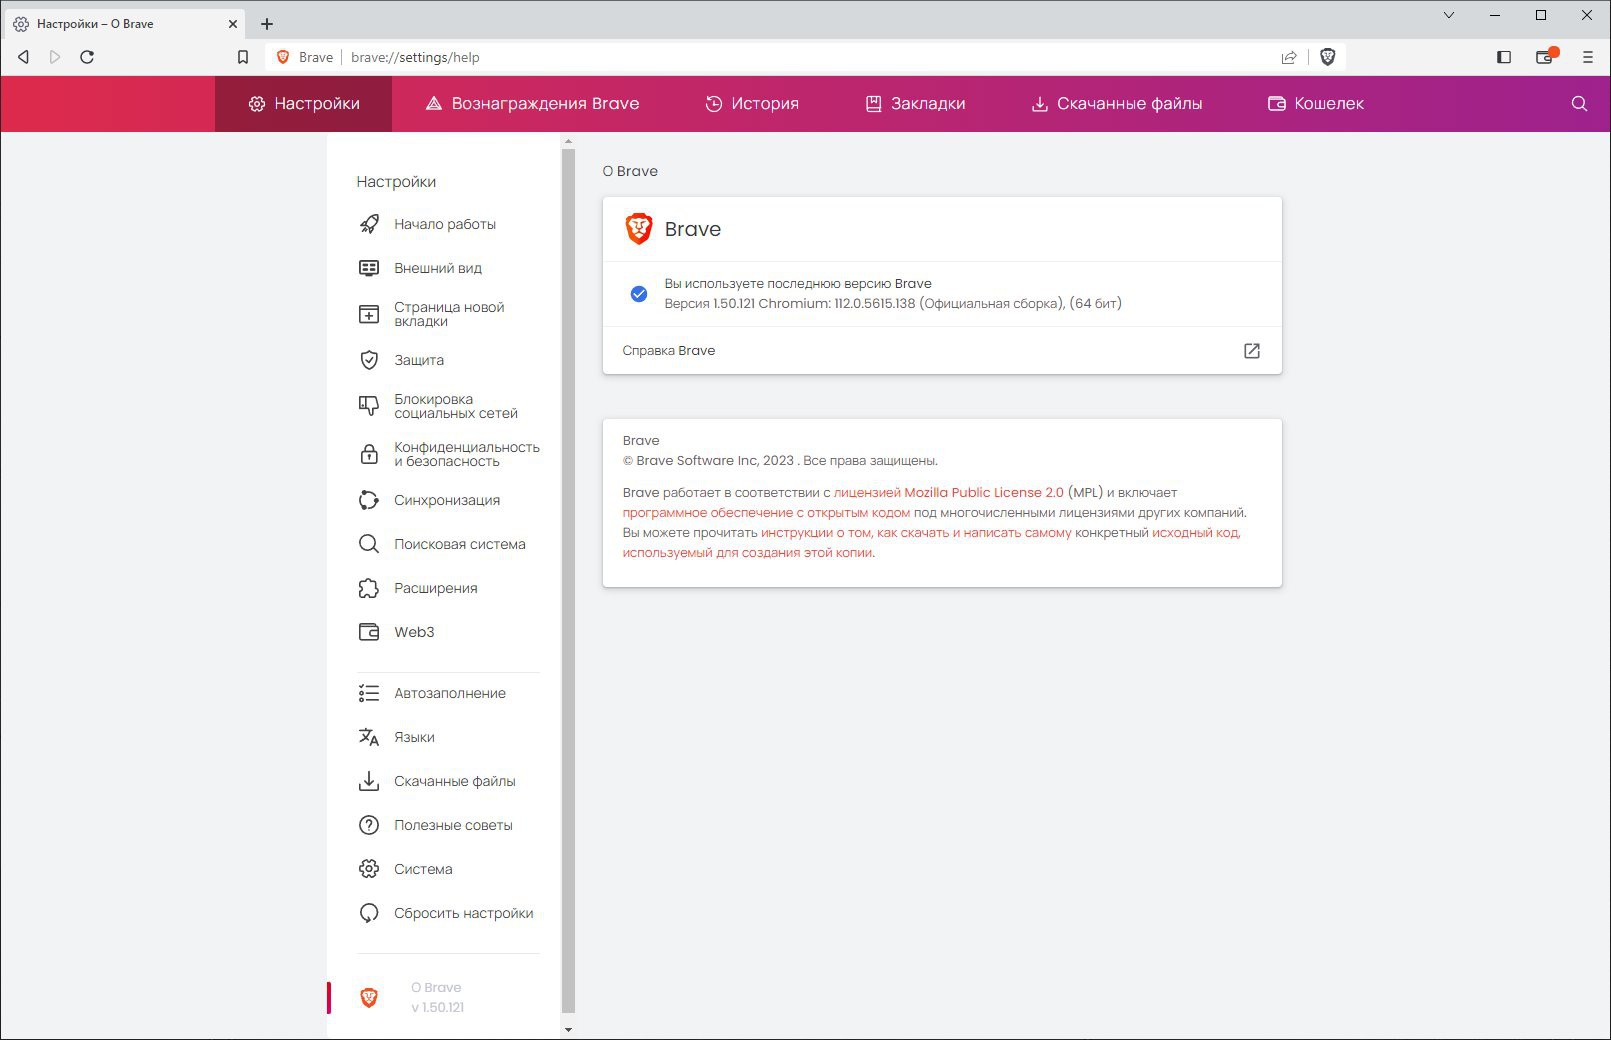The height and width of the screenshot is (1040, 1611).
Task: Click Справка Brave help row
Action: click(942, 351)
